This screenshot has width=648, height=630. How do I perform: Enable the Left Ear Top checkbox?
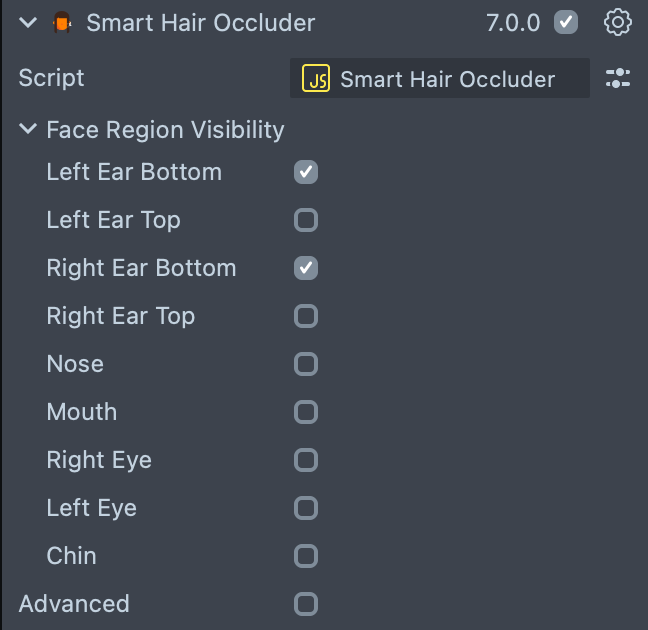tap(306, 220)
